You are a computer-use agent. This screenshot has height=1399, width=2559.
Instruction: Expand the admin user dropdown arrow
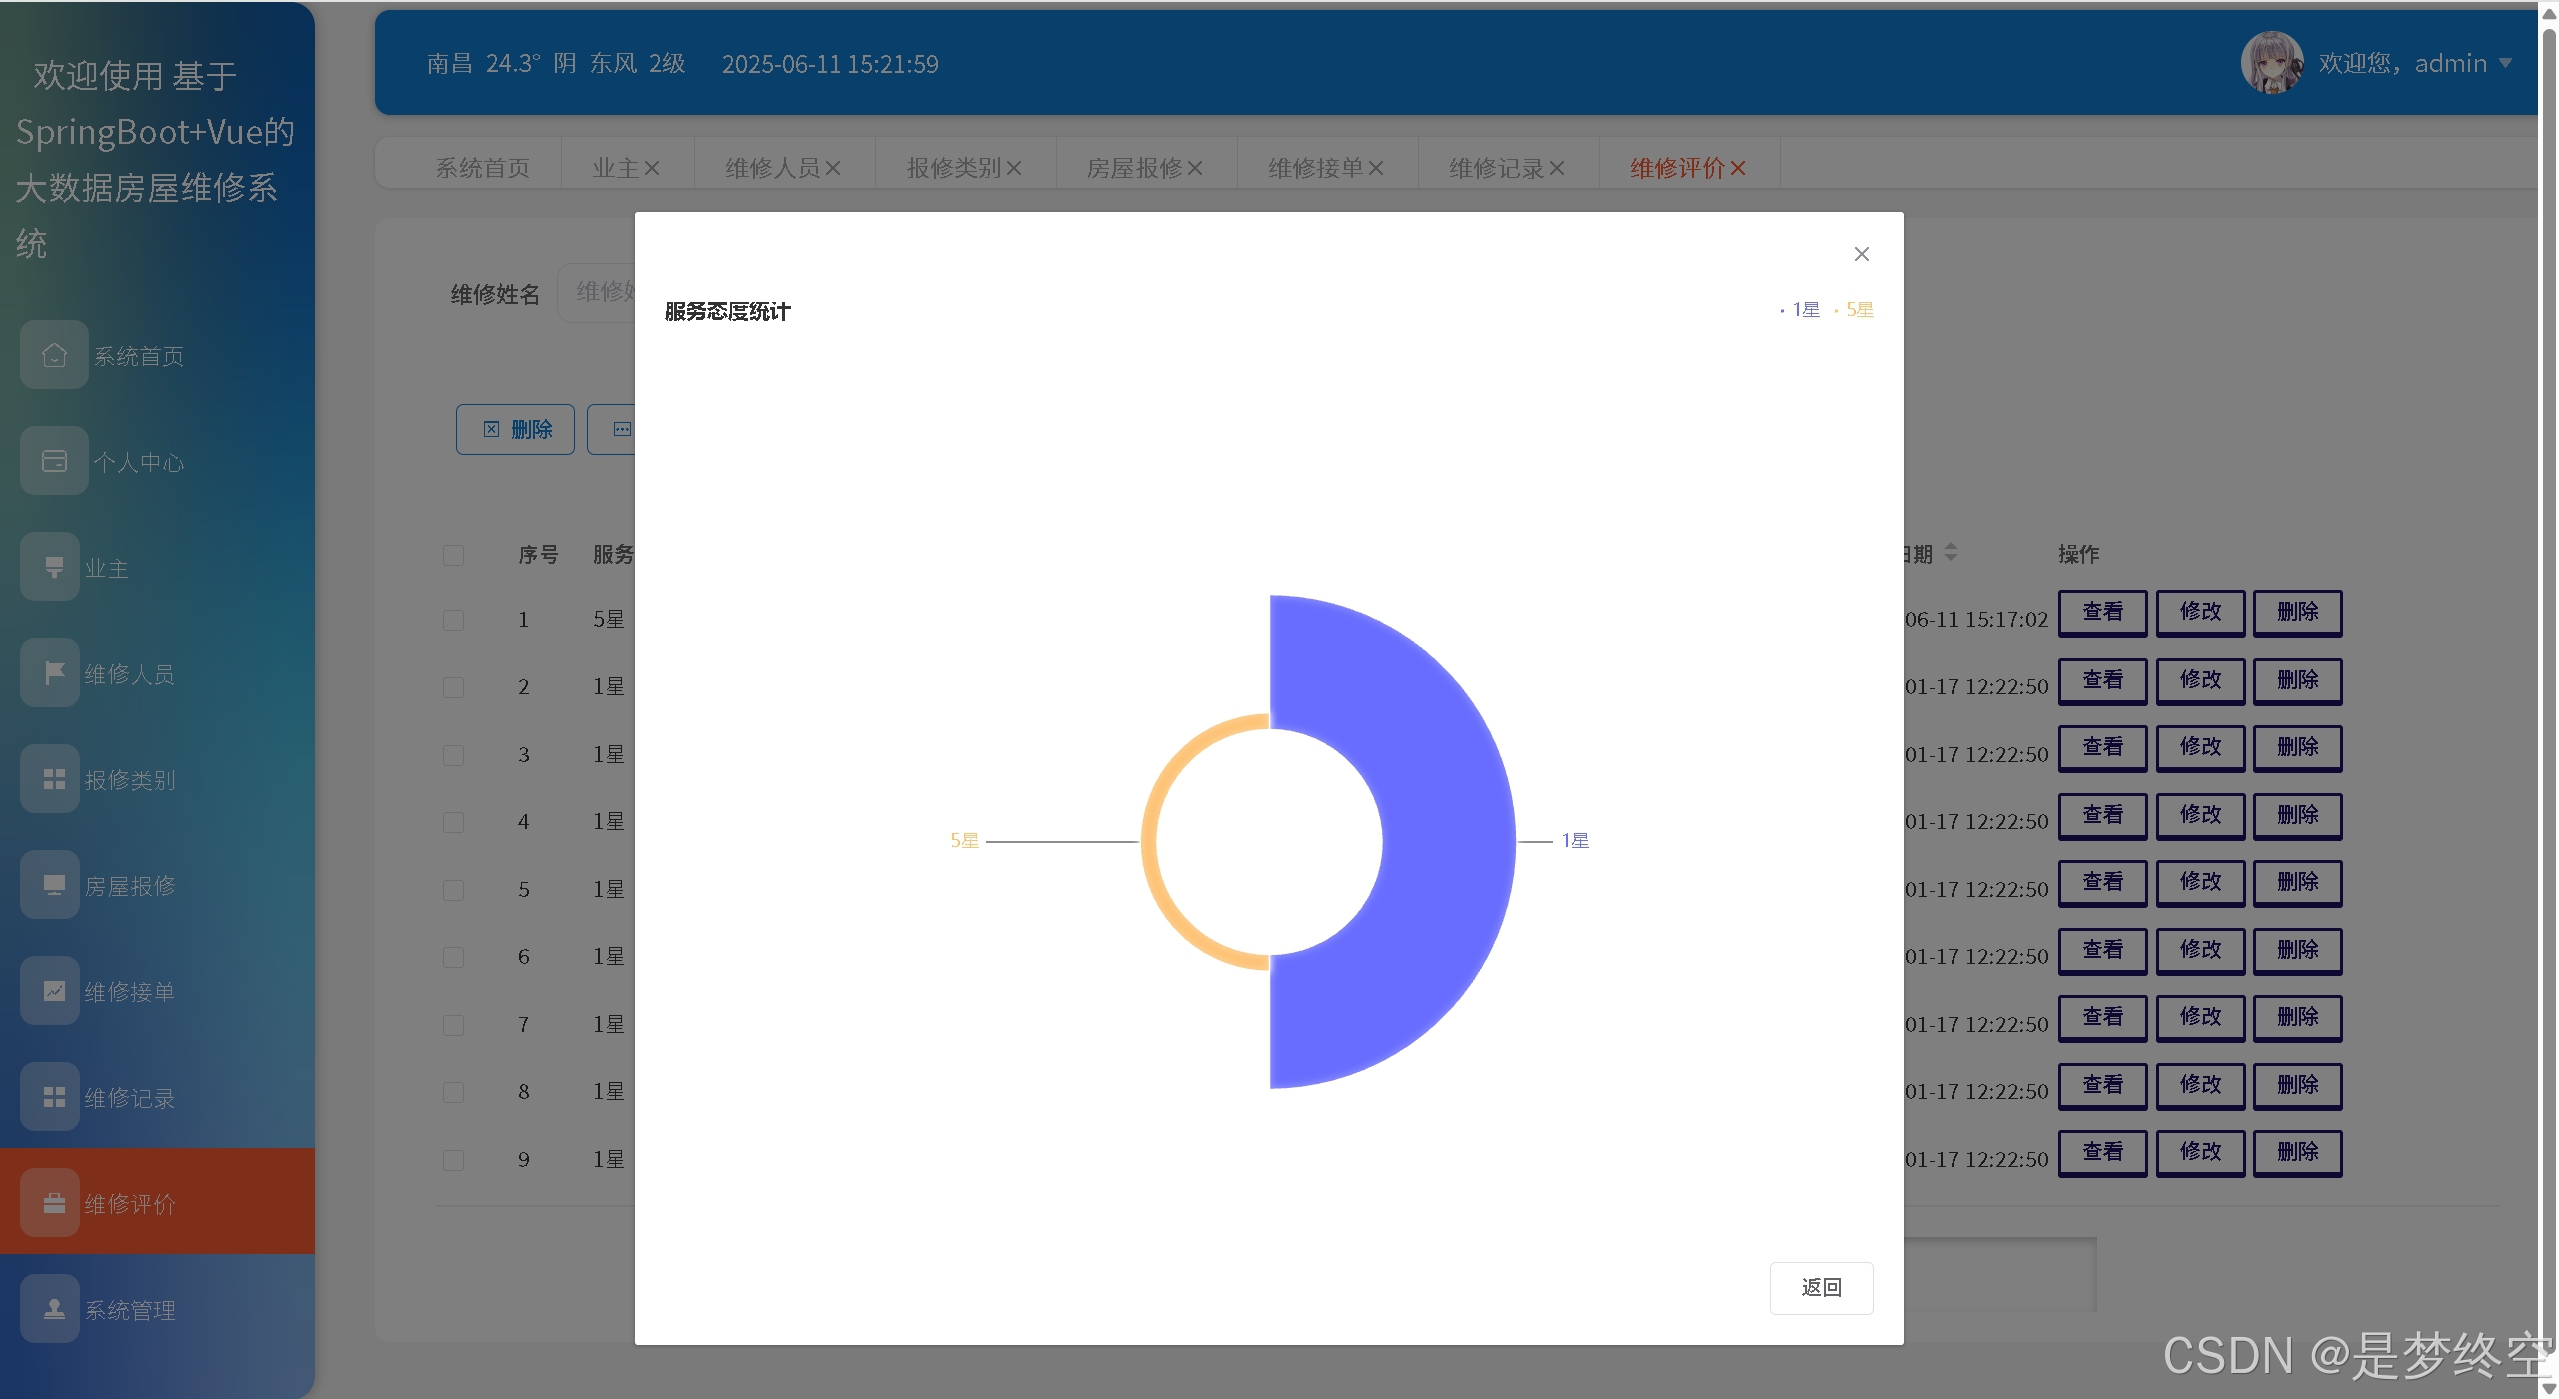[x=2505, y=63]
